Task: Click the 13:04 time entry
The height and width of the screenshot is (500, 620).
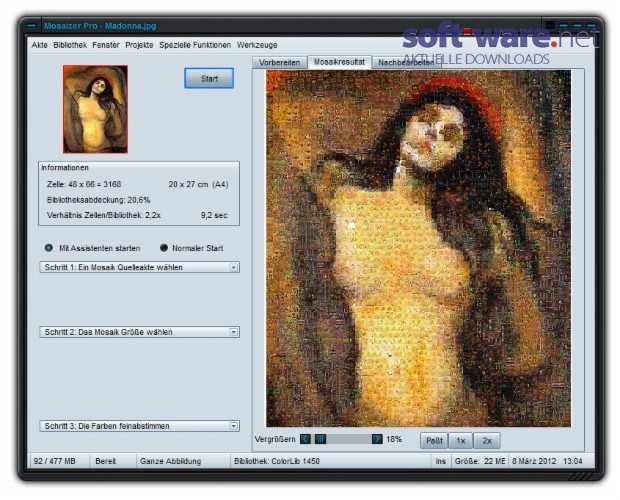Action: (573, 461)
